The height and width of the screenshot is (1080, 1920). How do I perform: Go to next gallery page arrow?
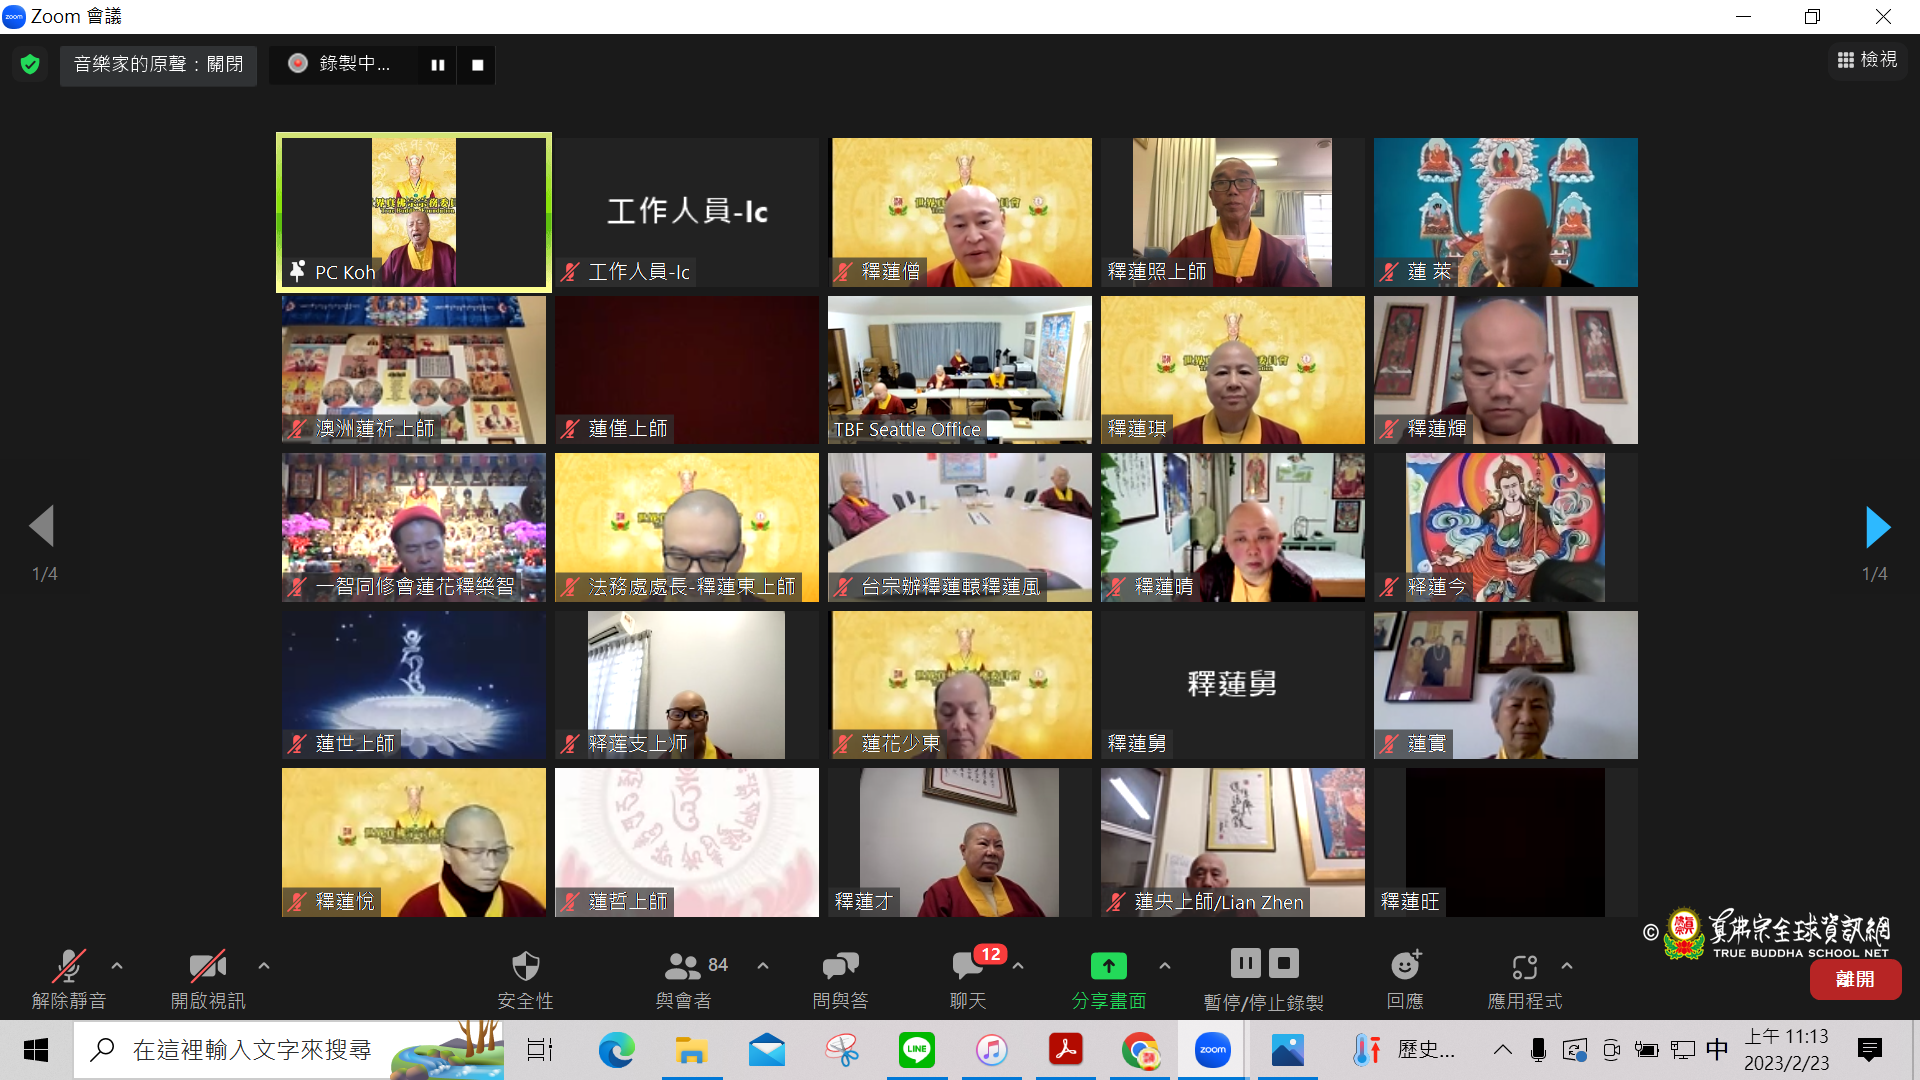click(1877, 527)
